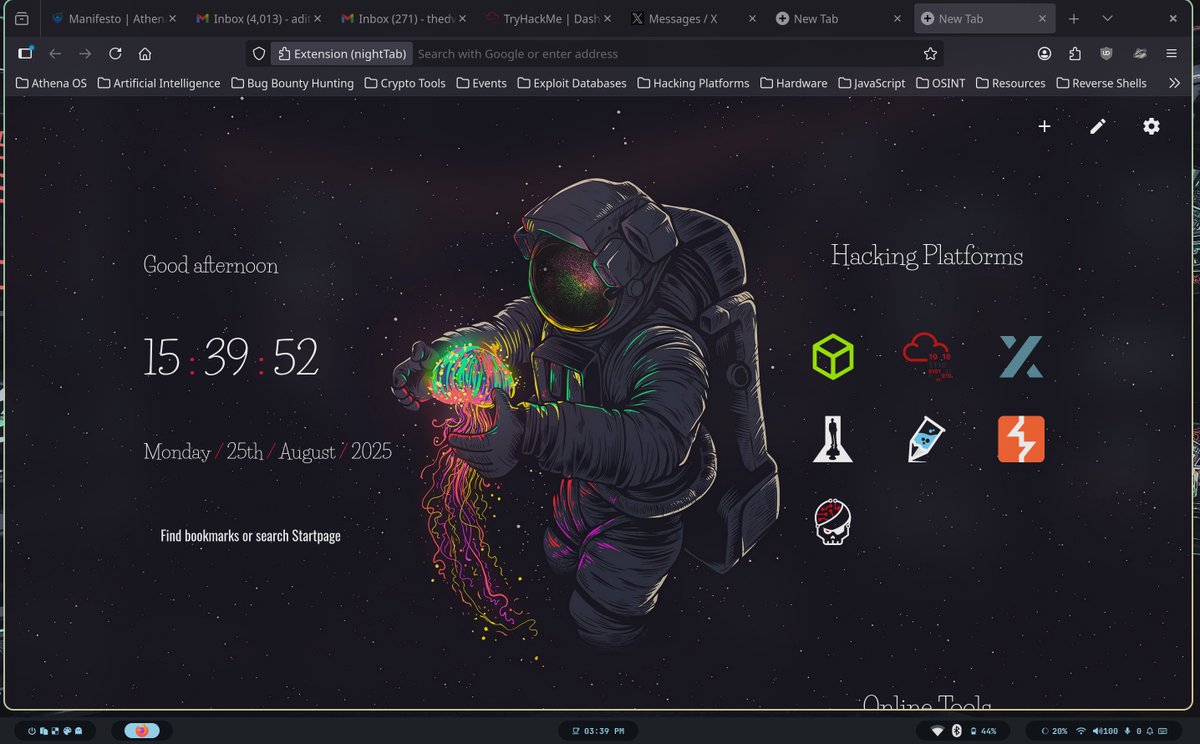The width and height of the screenshot is (1200, 744).
Task: Open the teal X-shaped logo bookmark
Action: (x=1021, y=356)
